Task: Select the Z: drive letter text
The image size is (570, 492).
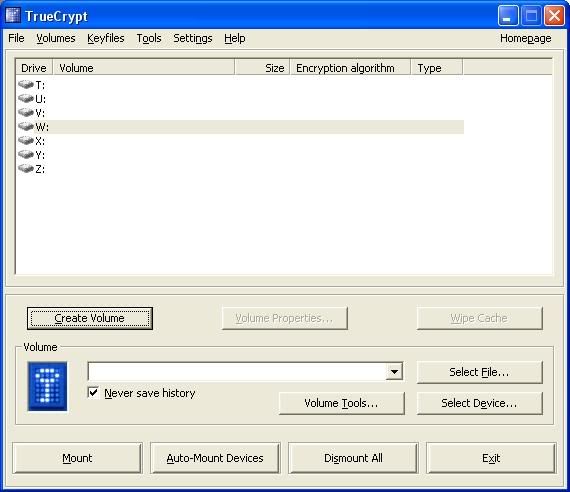Action: (40, 169)
